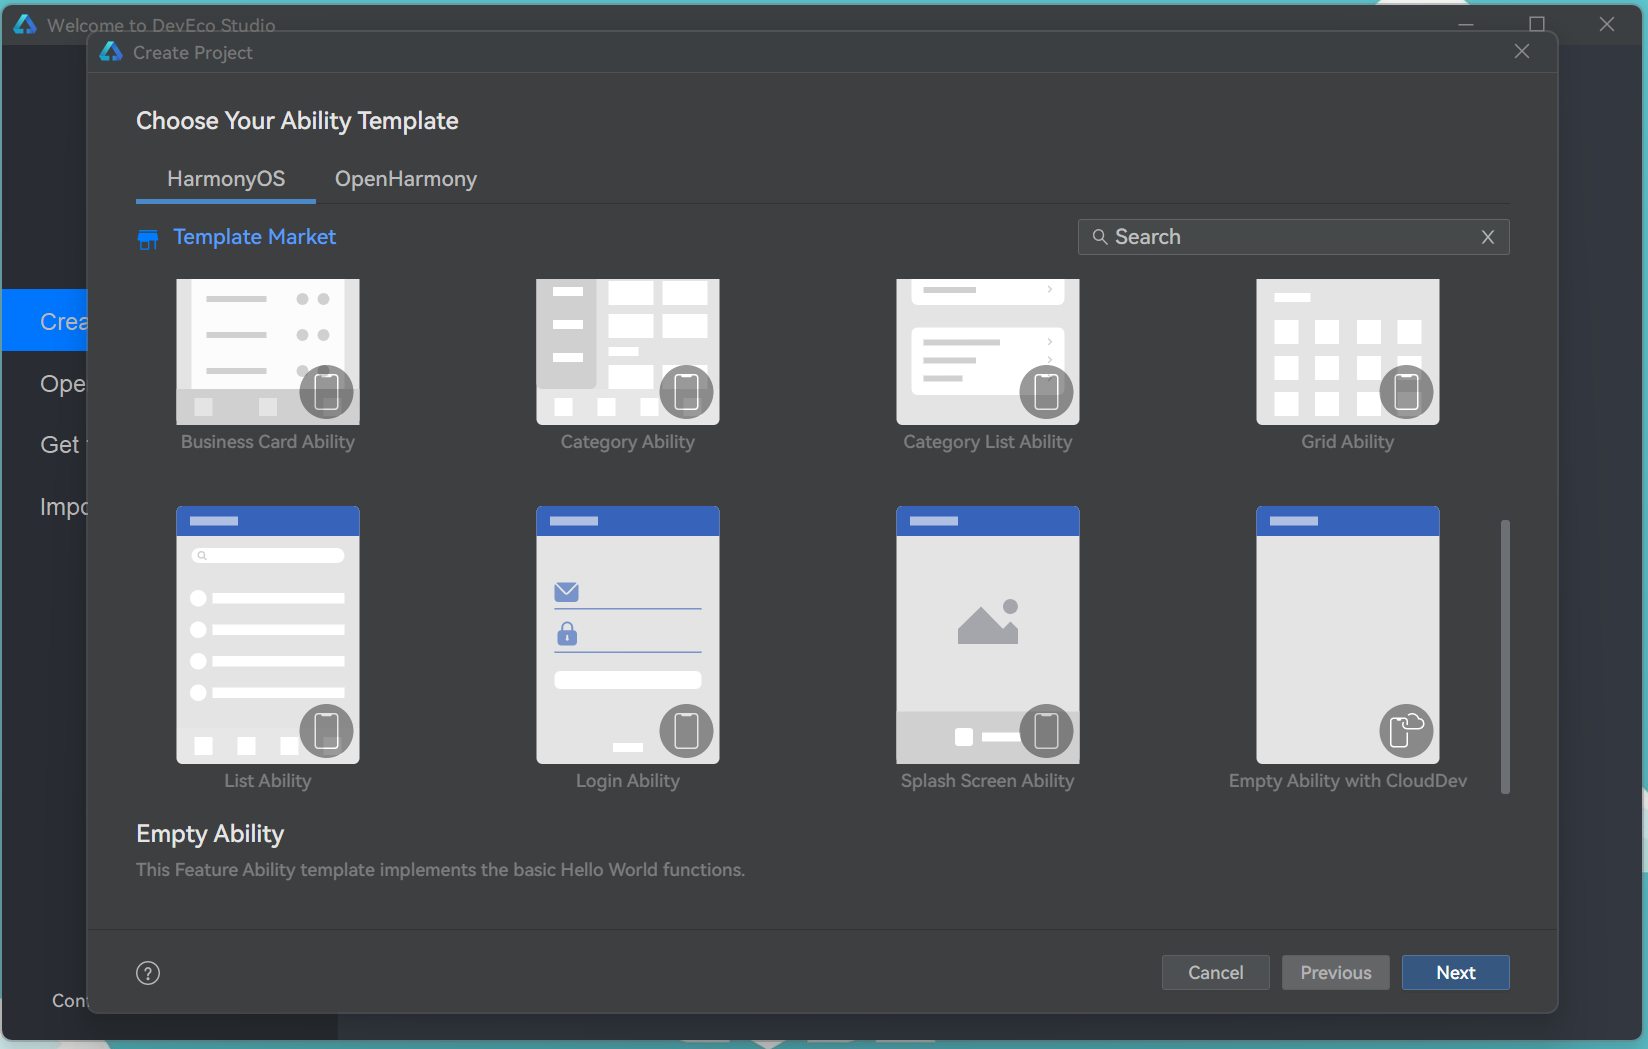Proceed with the Next button
The height and width of the screenshot is (1049, 1648).
click(1456, 973)
